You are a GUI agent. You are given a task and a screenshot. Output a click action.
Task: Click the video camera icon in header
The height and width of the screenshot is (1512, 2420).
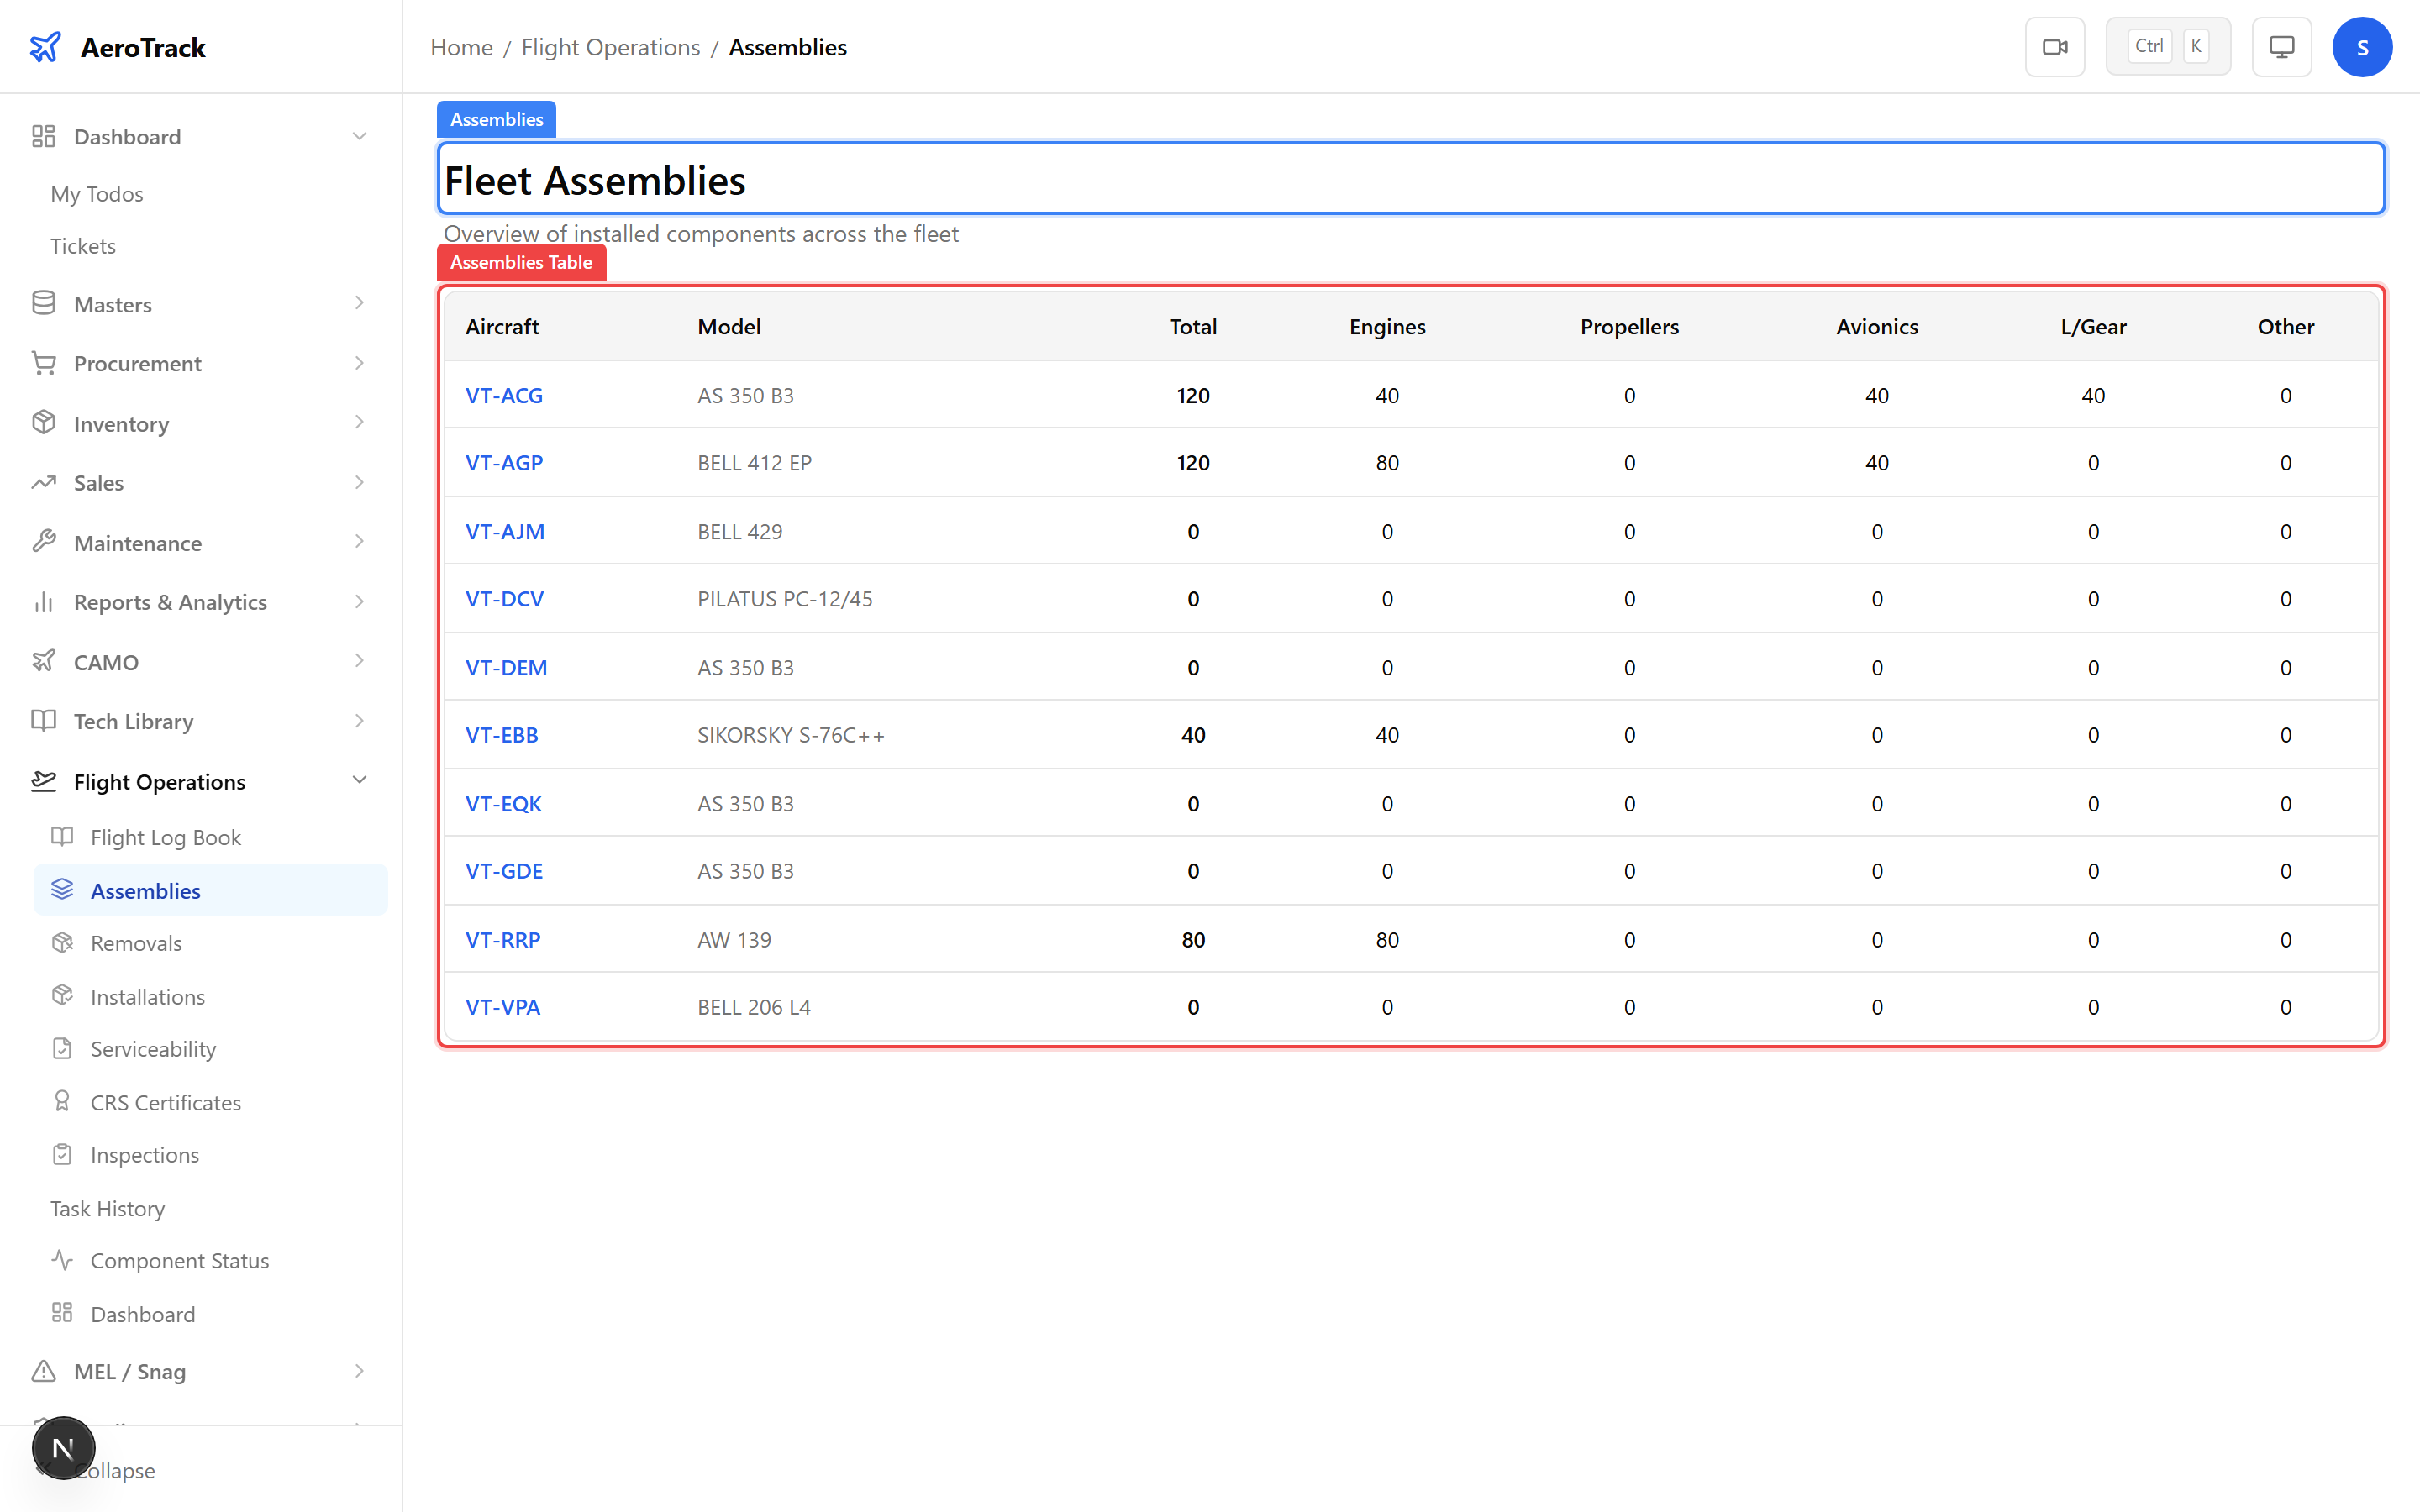click(2054, 47)
